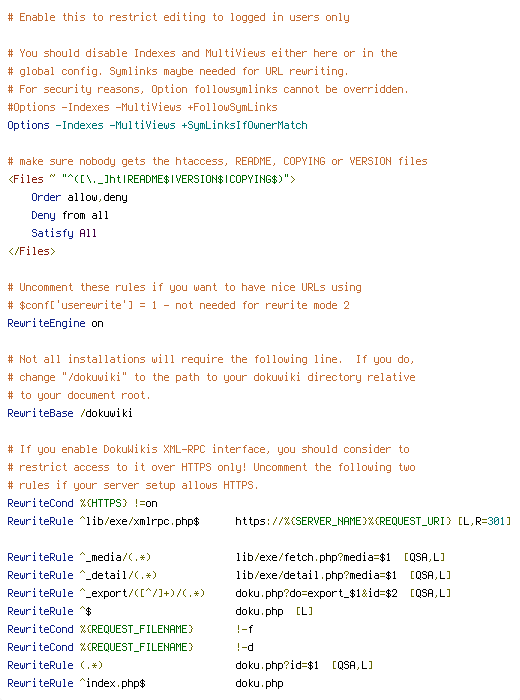This screenshot has width=520, height=700.
Task: Click the '[L,R=301]' flag text
Action: coord(484,521)
